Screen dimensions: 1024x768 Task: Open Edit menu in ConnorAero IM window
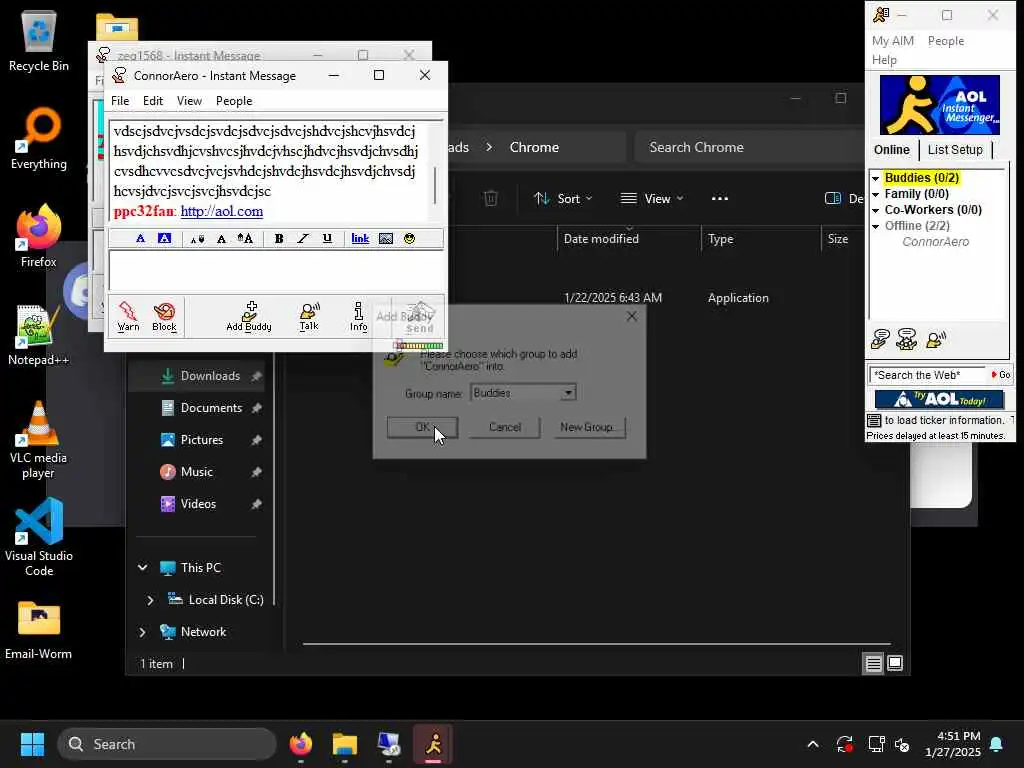pyautogui.click(x=153, y=101)
